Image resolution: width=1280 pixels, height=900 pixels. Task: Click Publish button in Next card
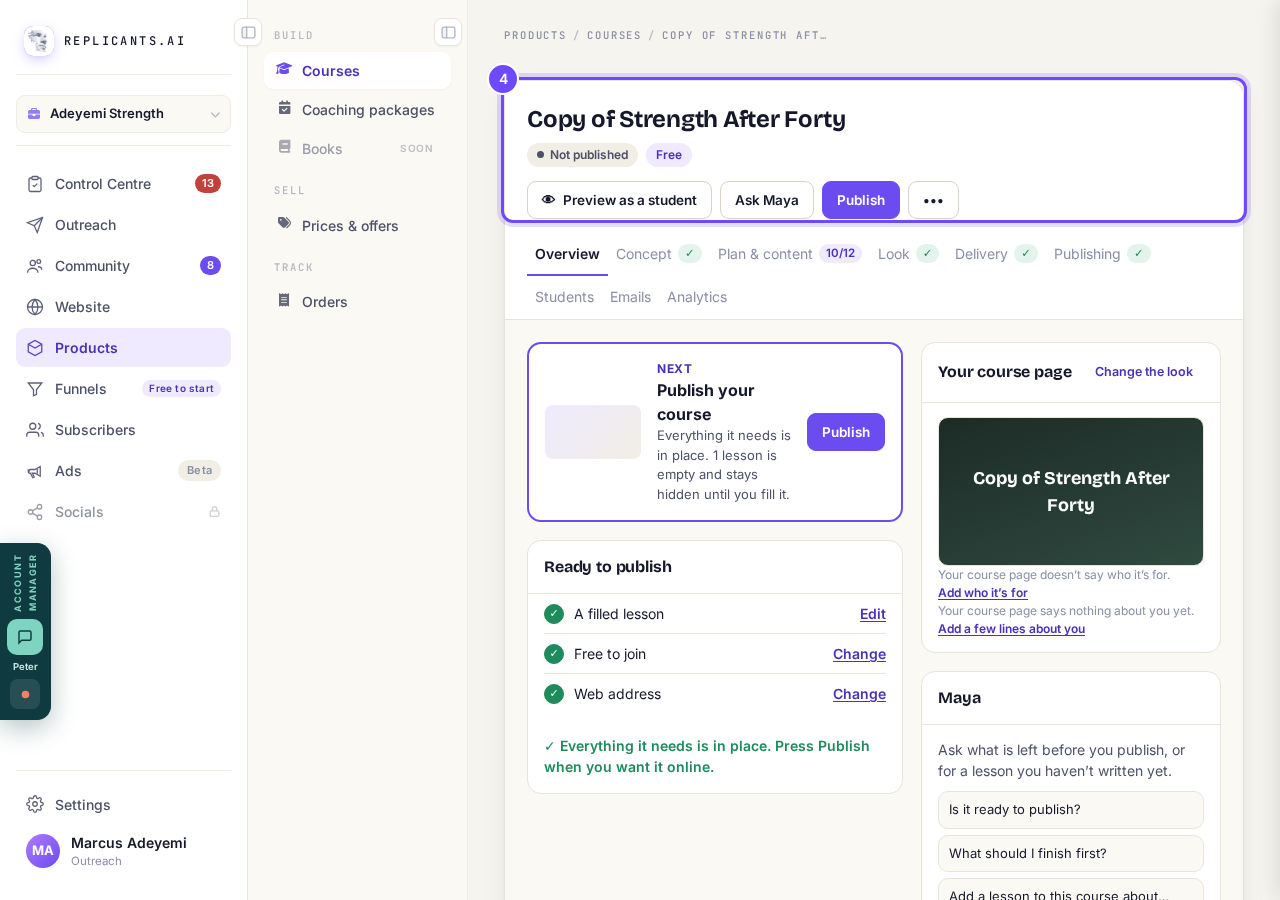tap(846, 432)
